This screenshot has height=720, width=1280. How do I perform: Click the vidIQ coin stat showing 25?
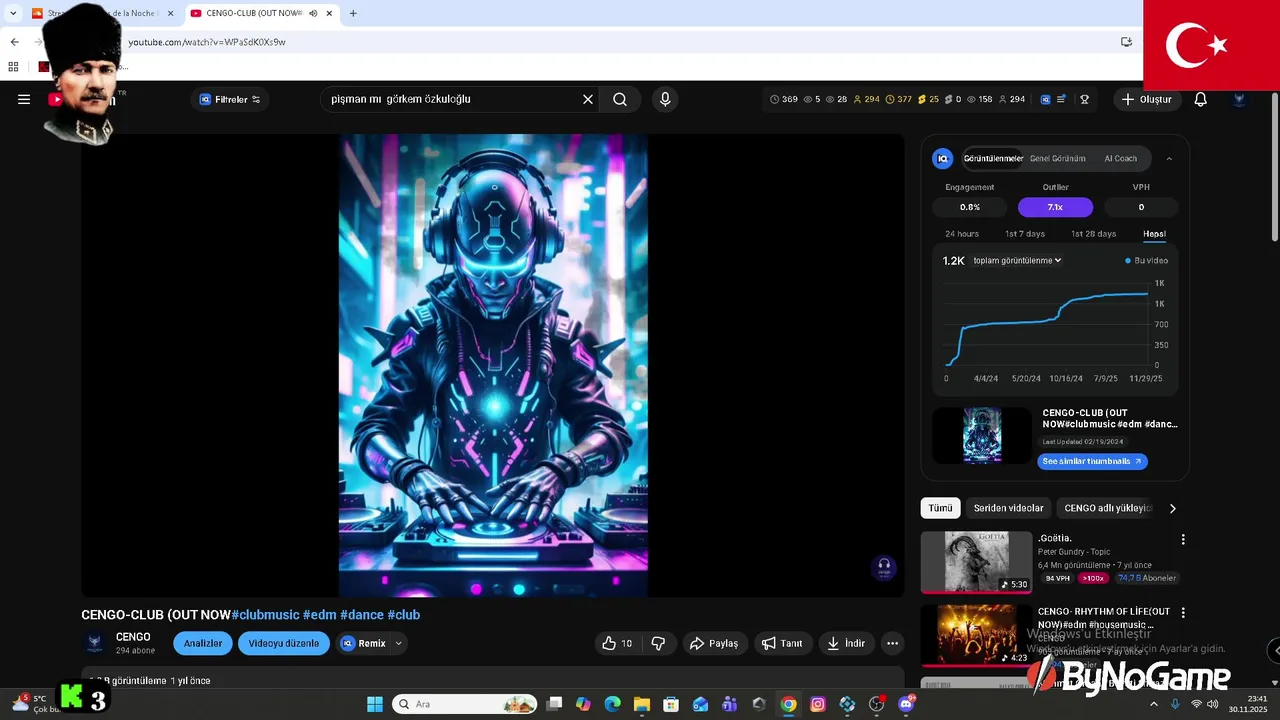pos(928,99)
